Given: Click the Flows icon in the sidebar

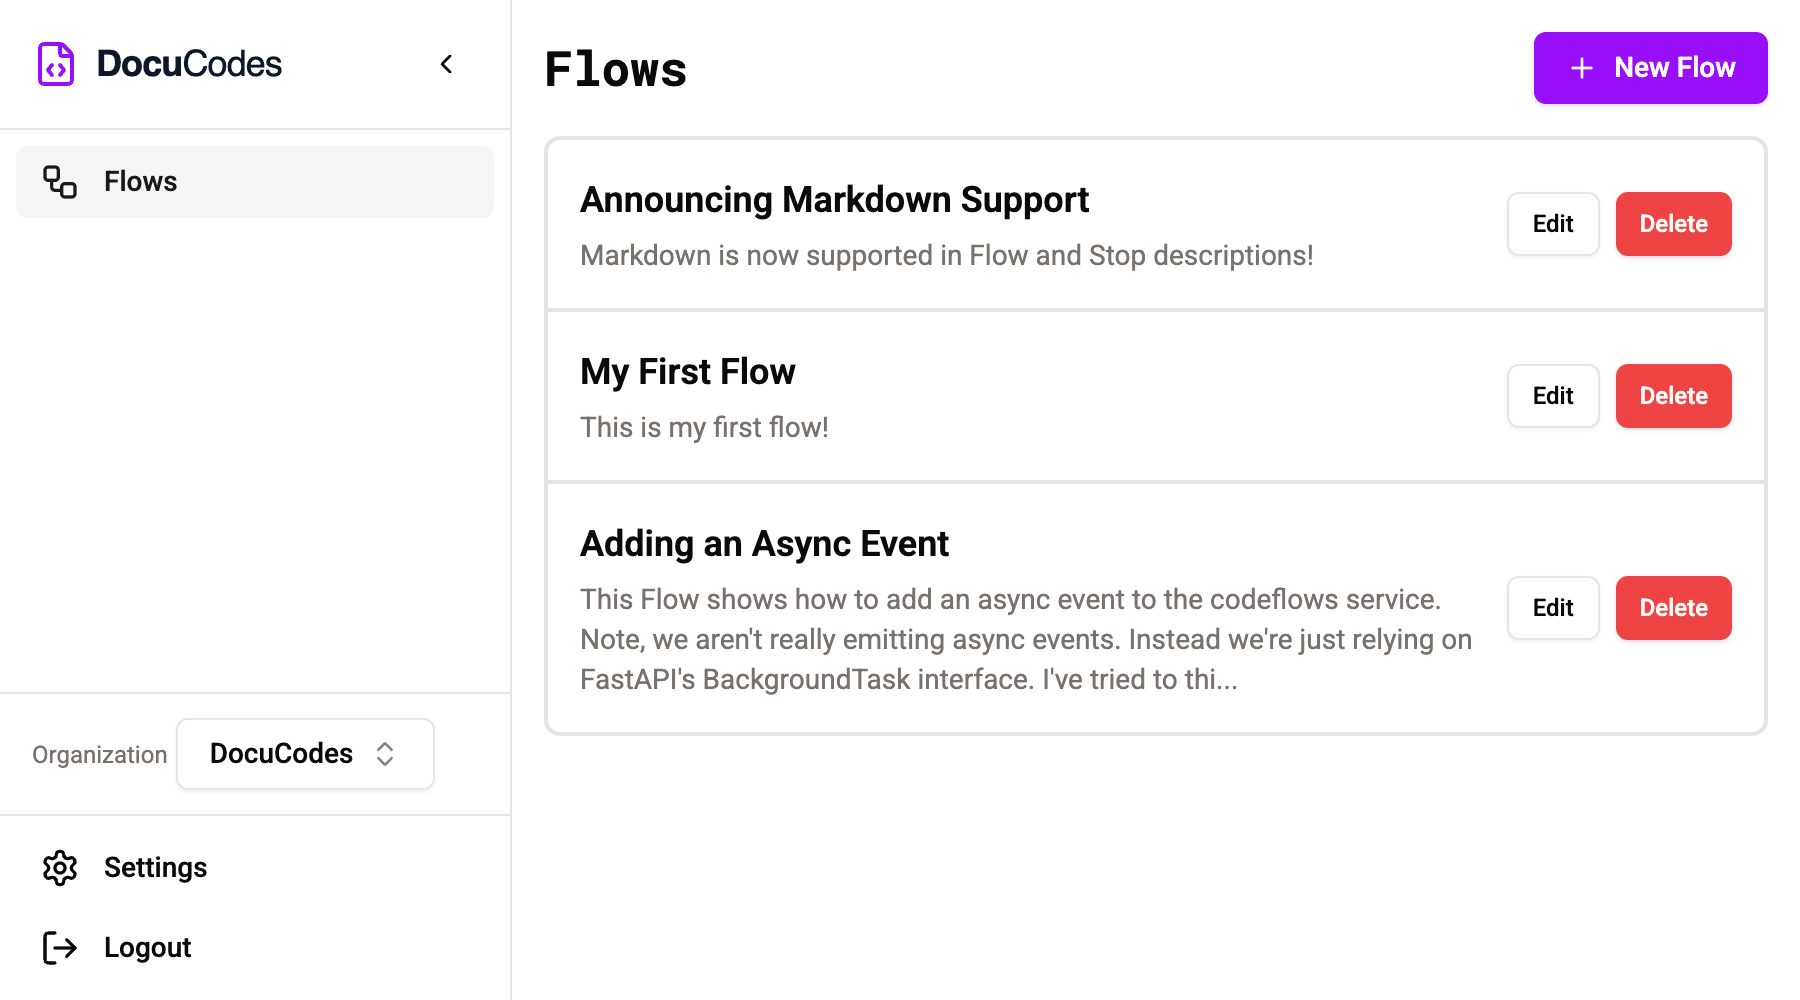Looking at the screenshot, I should point(60,182).
